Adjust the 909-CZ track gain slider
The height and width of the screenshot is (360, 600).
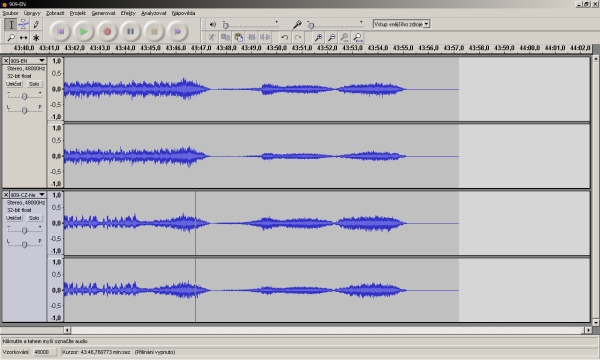(24, 230)
